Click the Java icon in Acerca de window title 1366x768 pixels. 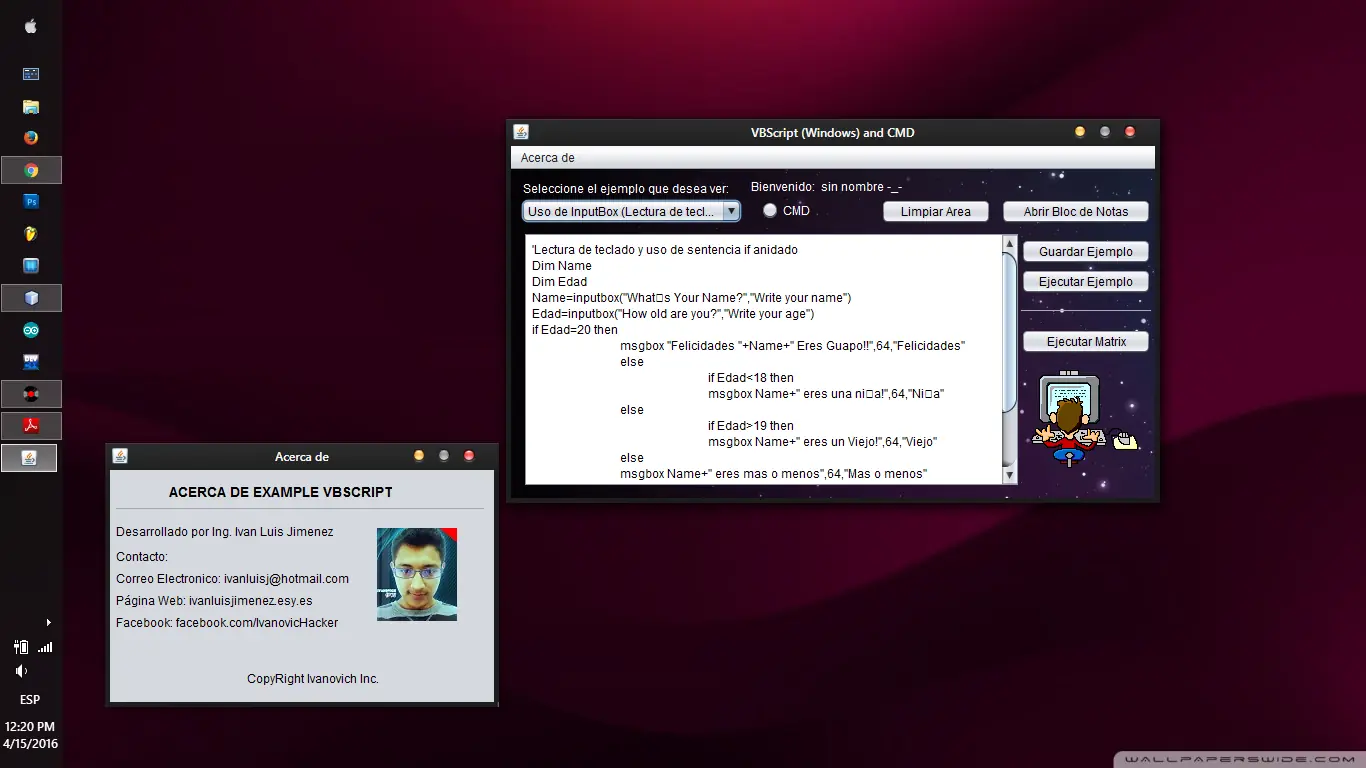[120, 456]
